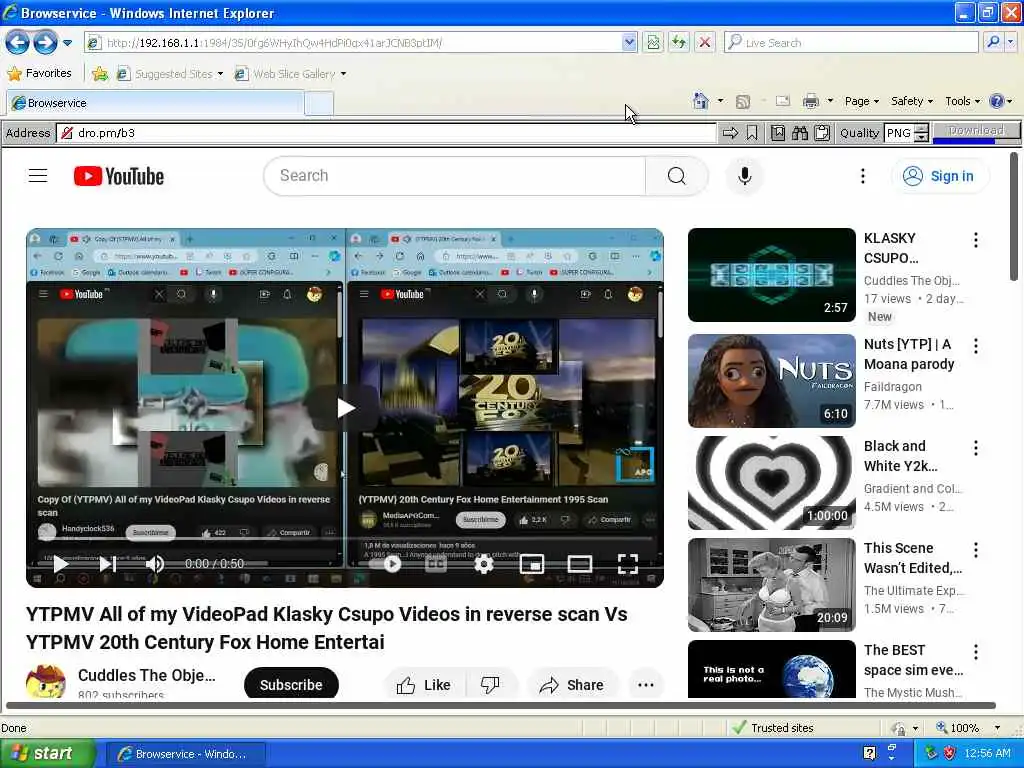The image size is (1024, 768).
Task: Open the Favorites star button
Action: 39,73
